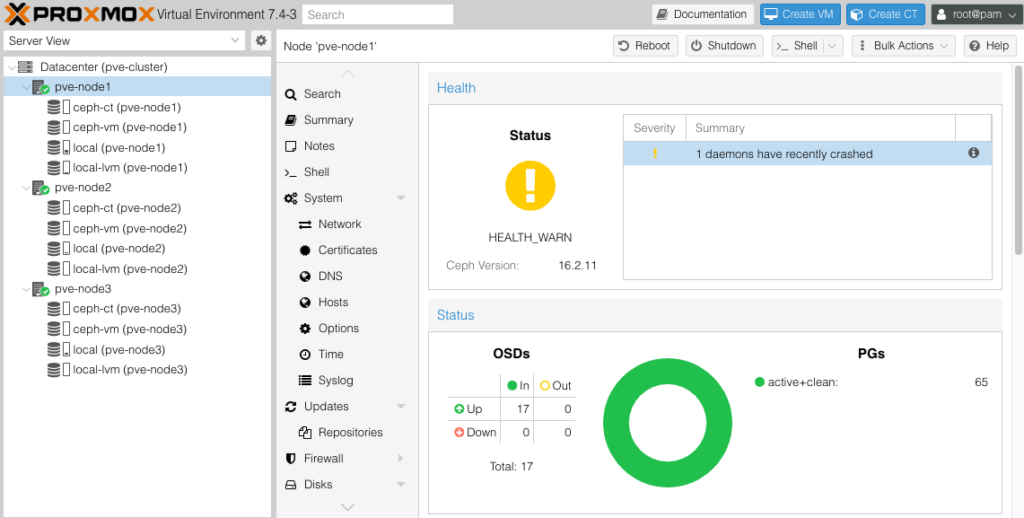The image size is (1024, 518).
Task: Click the Datacenter server icon
Action: [25, 67]
